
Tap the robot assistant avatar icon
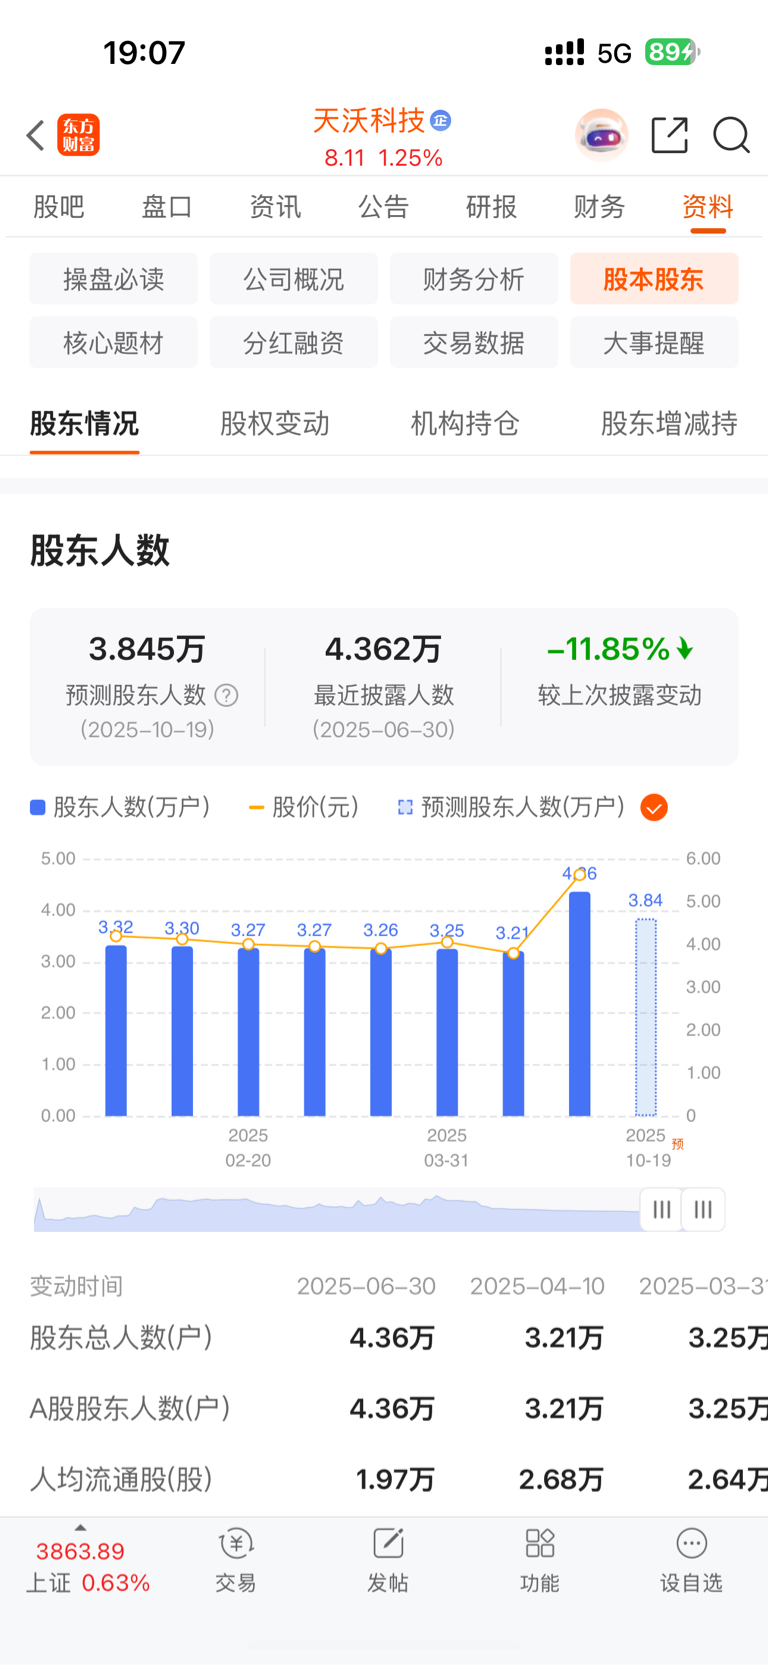[601, 135]
